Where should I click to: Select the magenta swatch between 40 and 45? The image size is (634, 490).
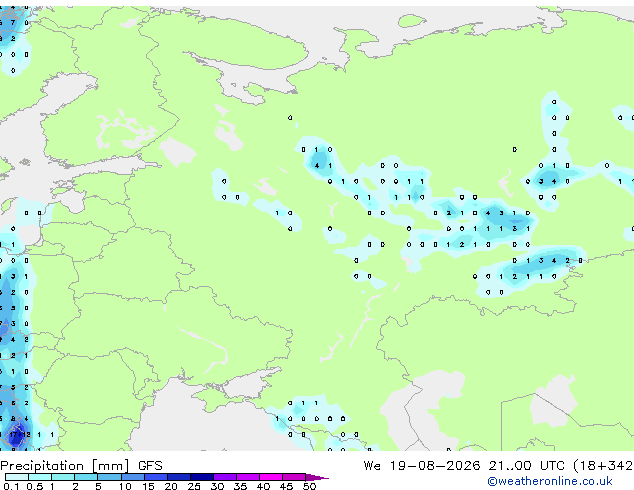coord(271,477)
